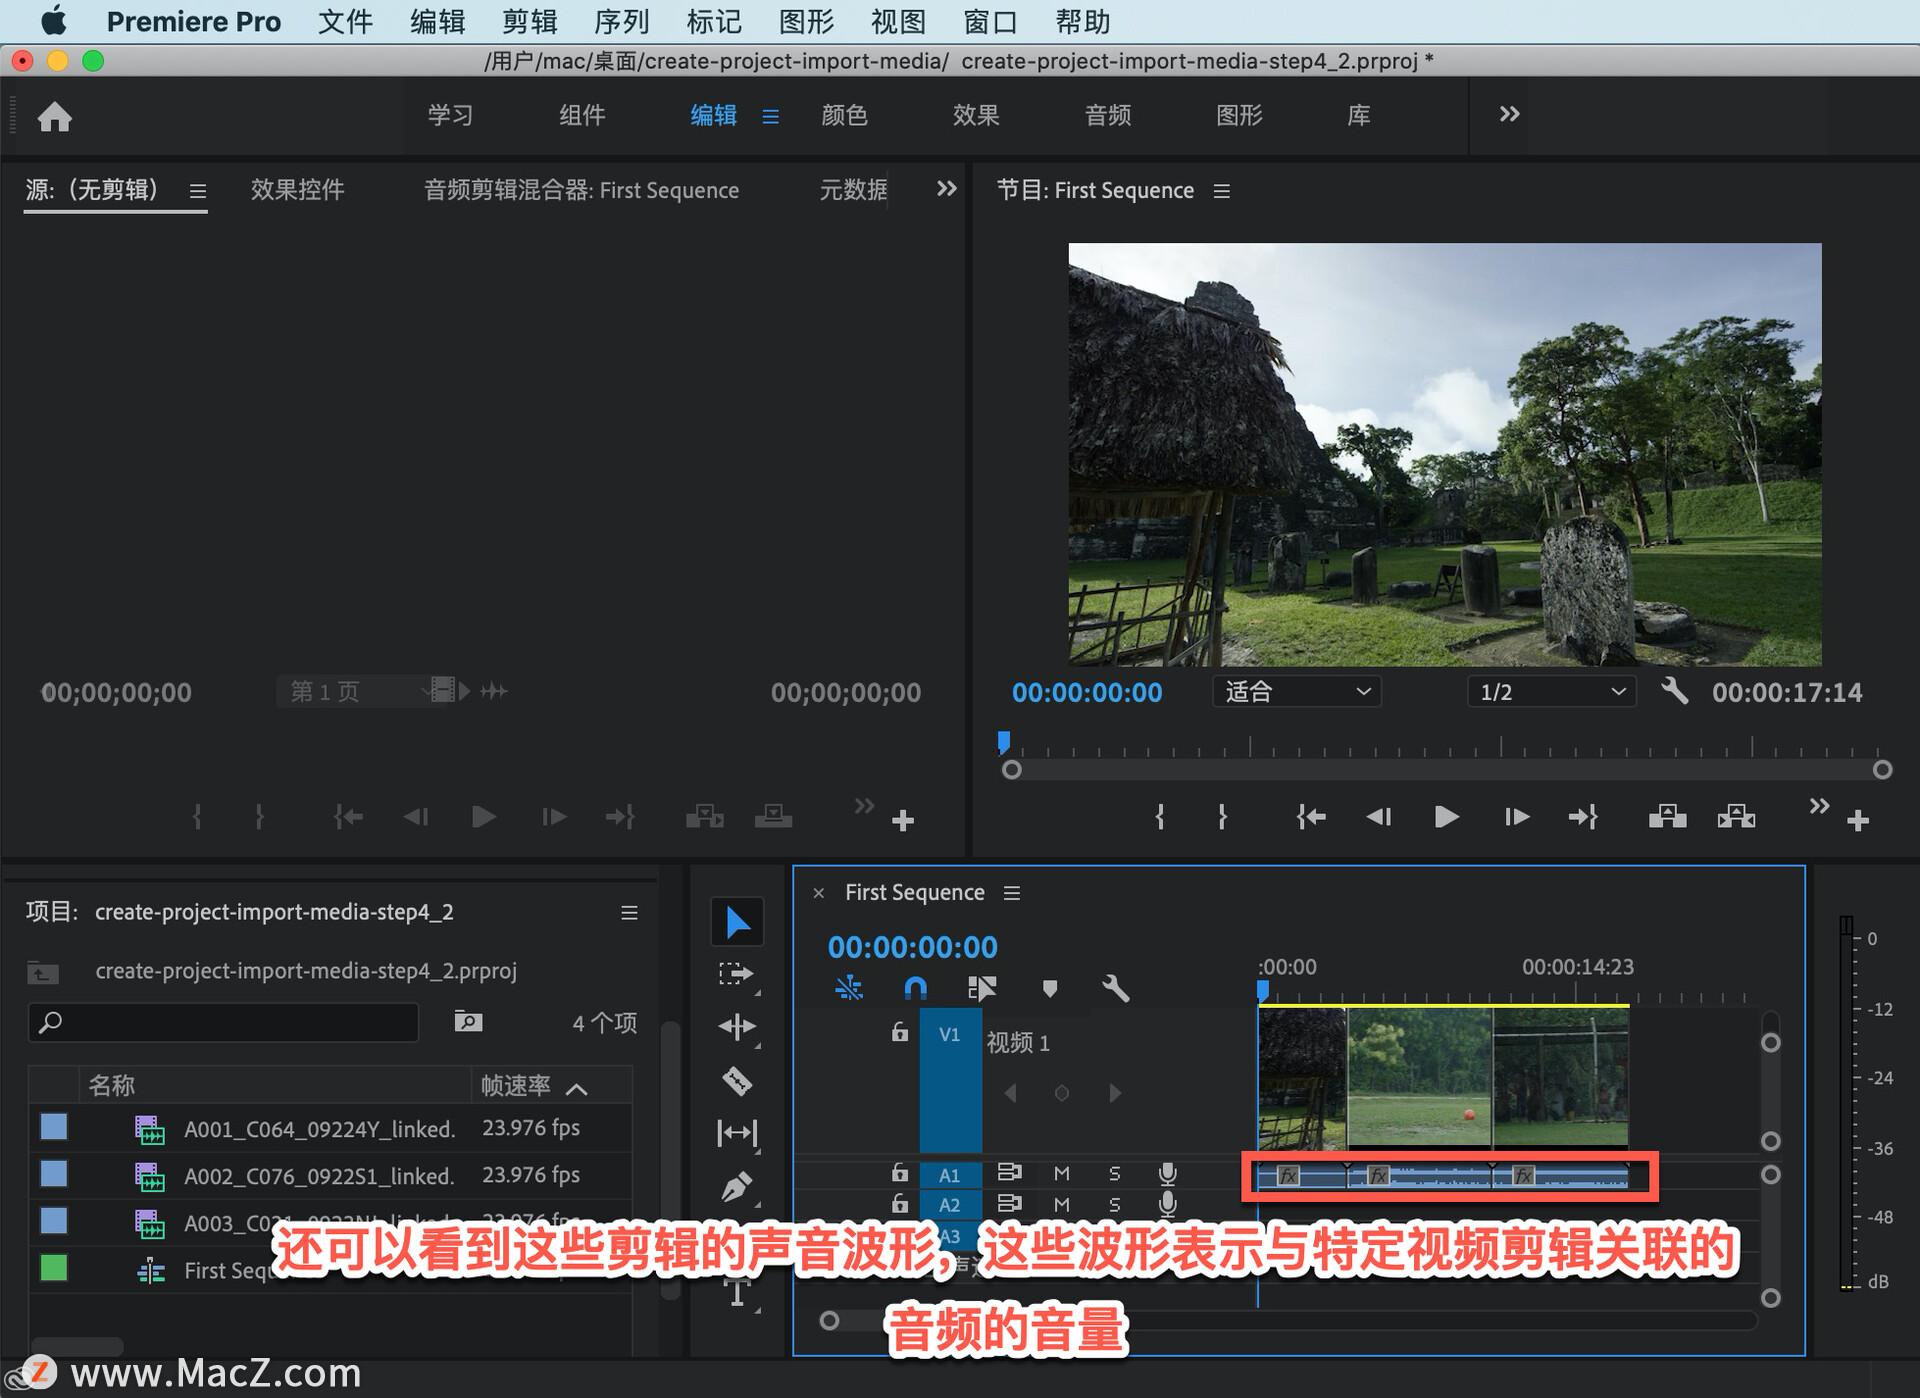Screen dimensions: 1920x1398
Task: Click the project panel search field
Action: (225, 1022)
